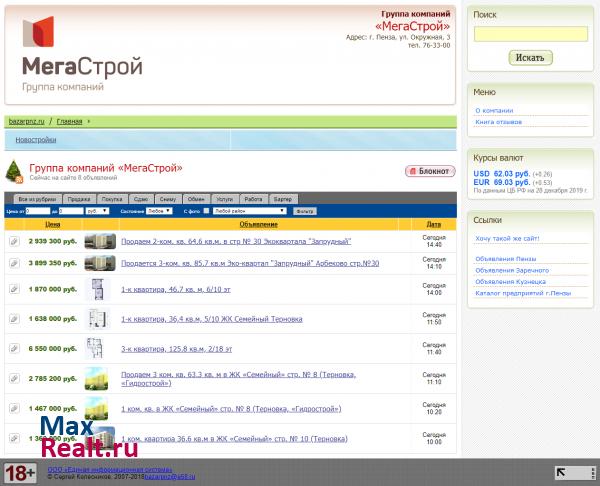
Task: Sort listings by 'Дата' column header
Action: coord(434,224)
